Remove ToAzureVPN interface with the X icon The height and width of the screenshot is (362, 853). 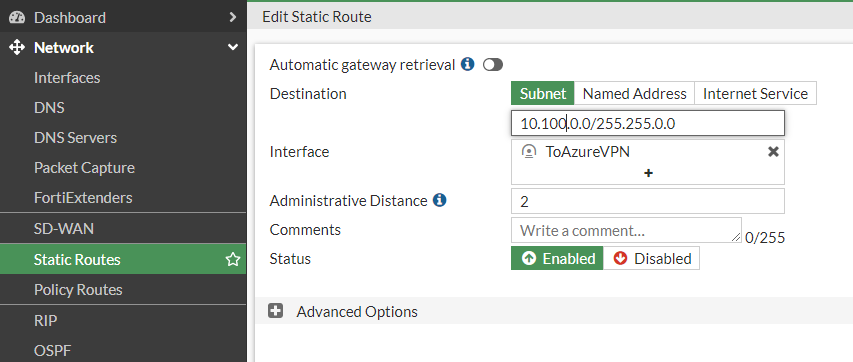[x=773, y=152]
